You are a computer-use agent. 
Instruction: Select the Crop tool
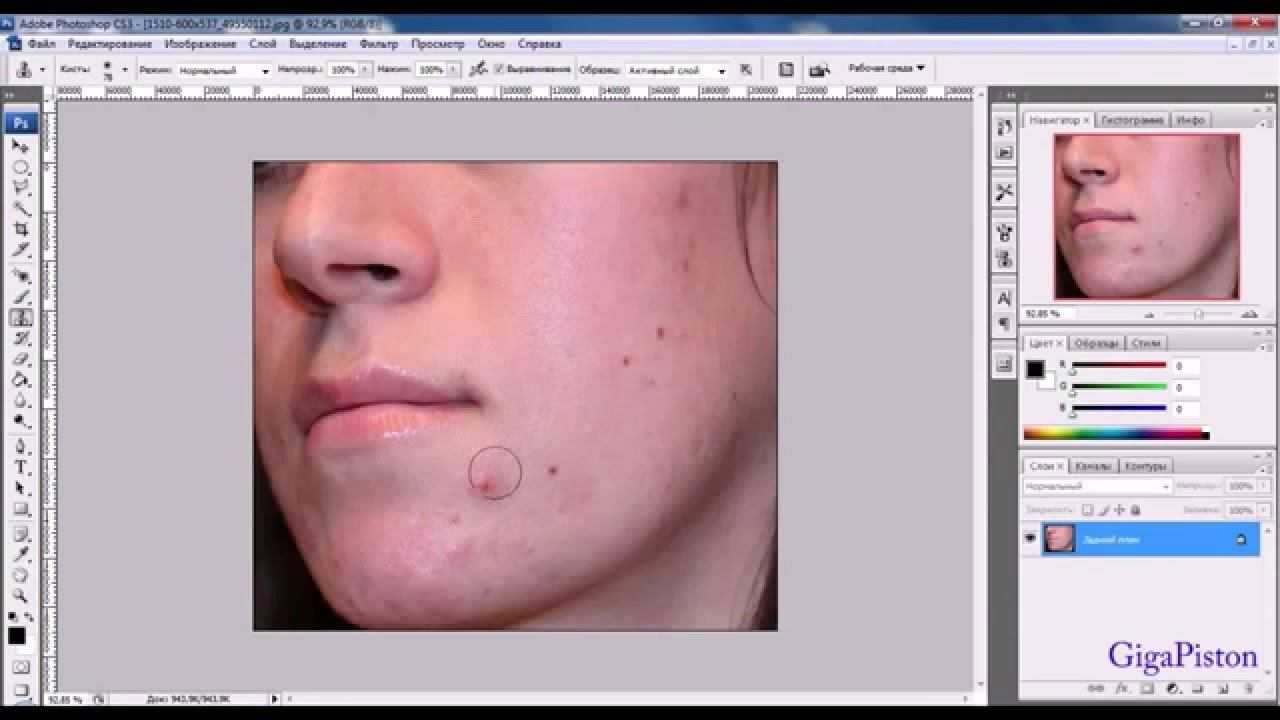point(21,229)
